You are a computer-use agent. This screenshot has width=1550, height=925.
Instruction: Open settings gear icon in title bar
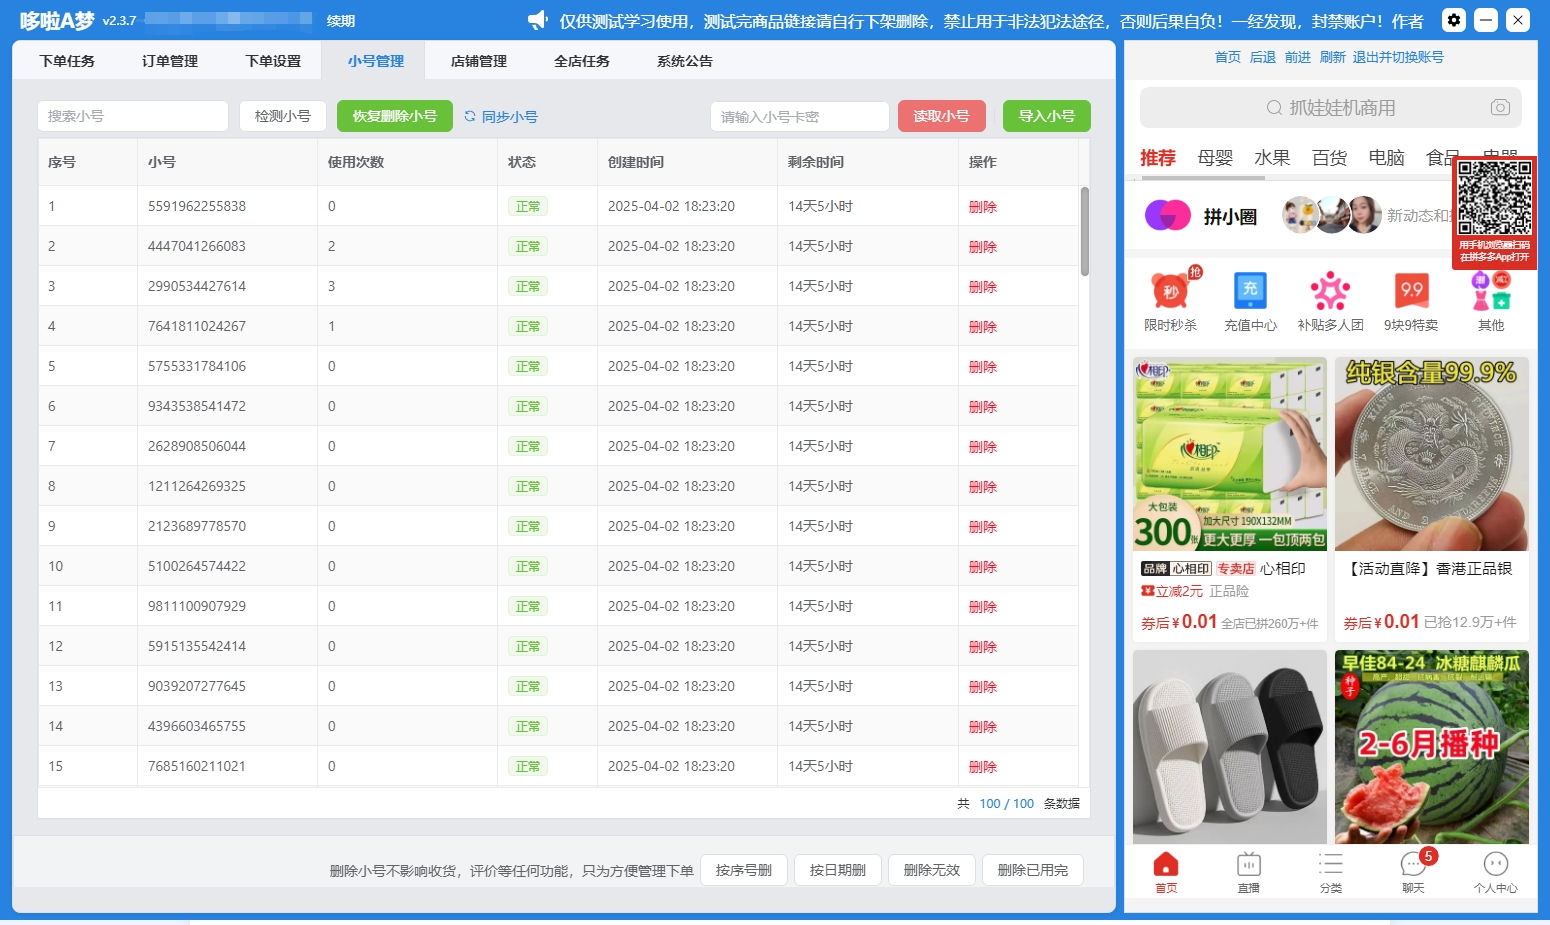pos(1454,20)
